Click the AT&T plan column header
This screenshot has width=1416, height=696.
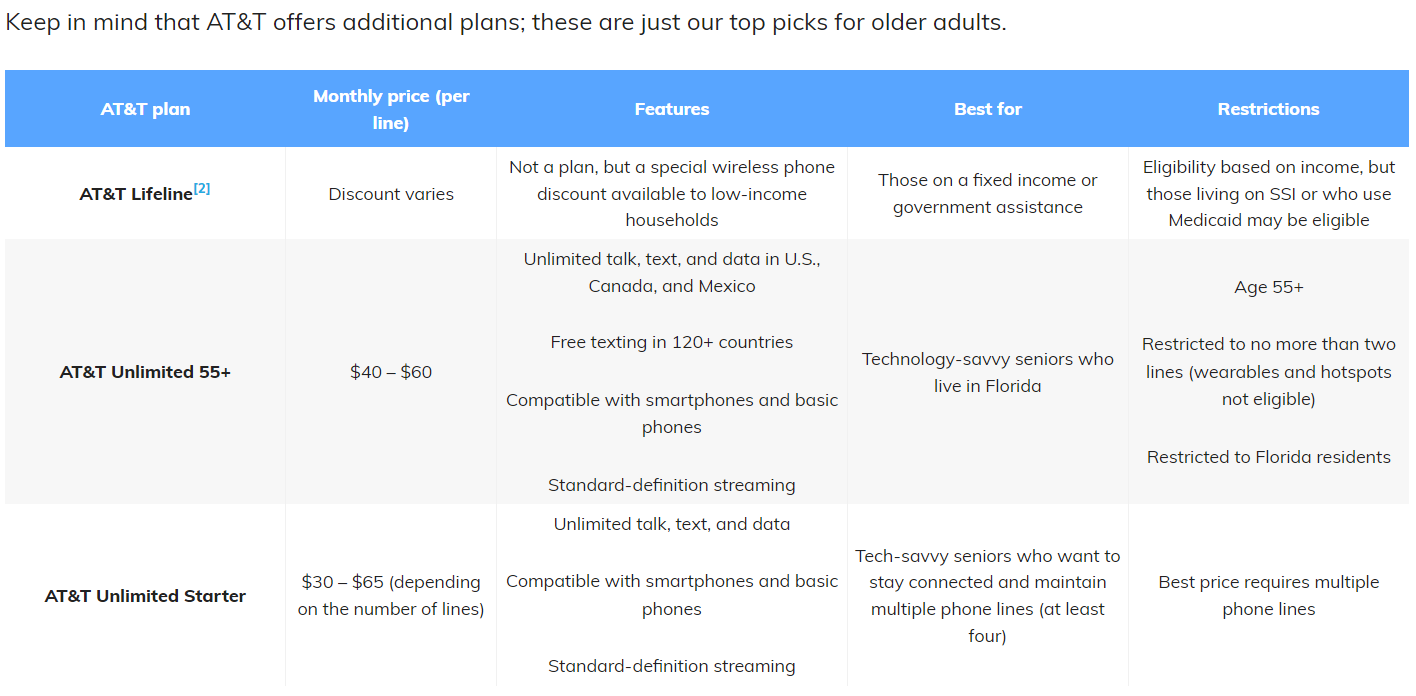tap(145, 109)
